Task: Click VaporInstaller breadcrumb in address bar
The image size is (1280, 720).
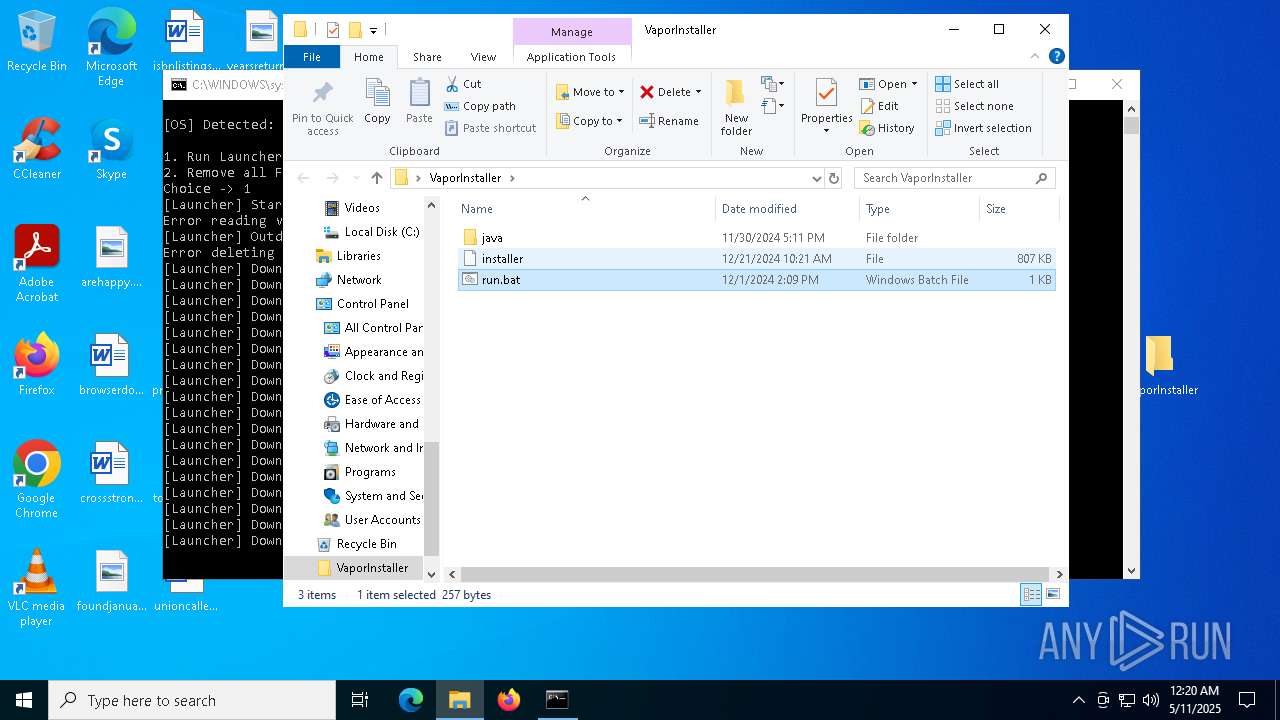Action: click(x=465, y=178)
